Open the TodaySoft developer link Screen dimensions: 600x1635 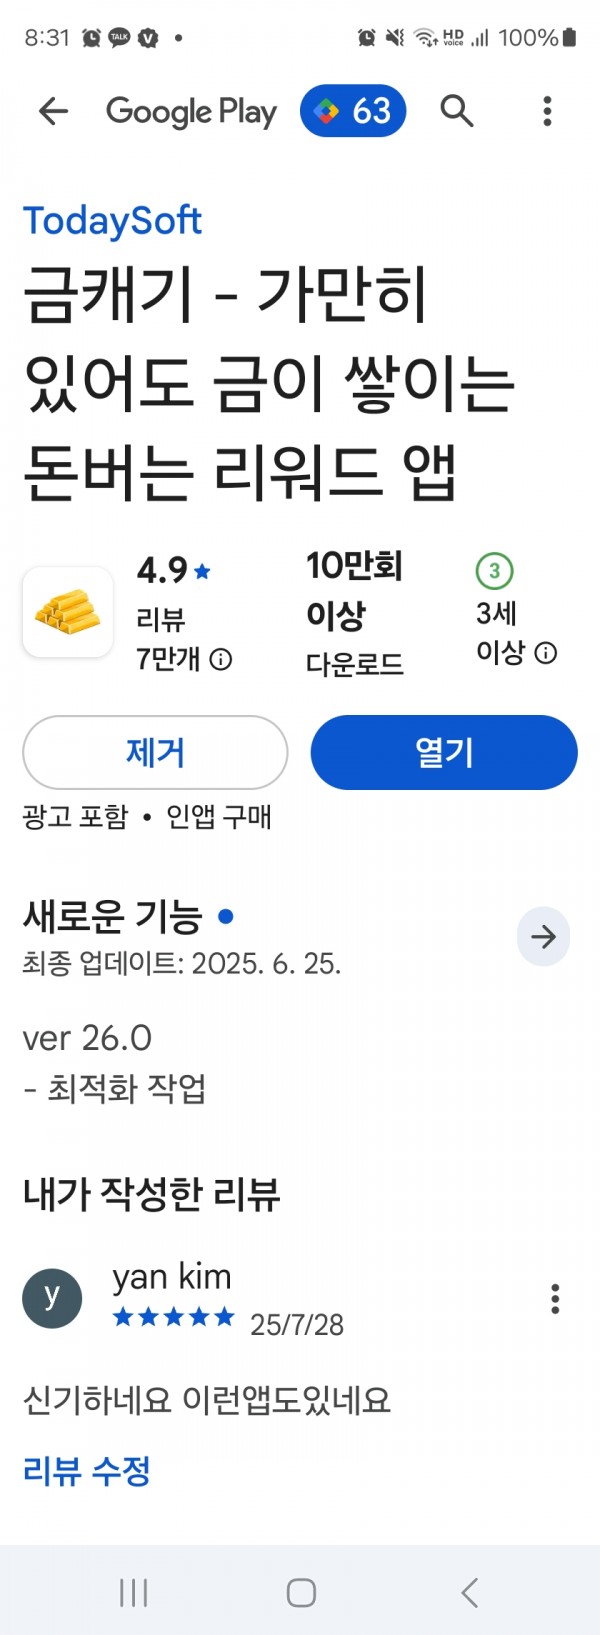point(112,221)
